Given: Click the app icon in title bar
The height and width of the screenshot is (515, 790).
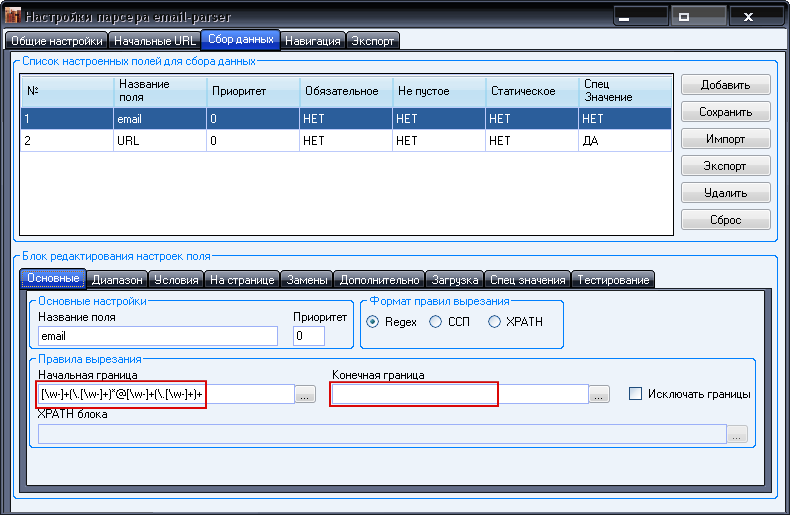Looking at the screenshot, I should (13, 17).
